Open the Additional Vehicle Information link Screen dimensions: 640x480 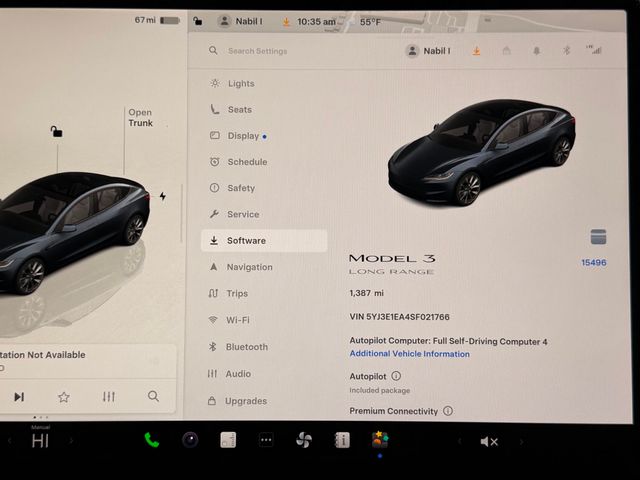[x=409, y=354]
